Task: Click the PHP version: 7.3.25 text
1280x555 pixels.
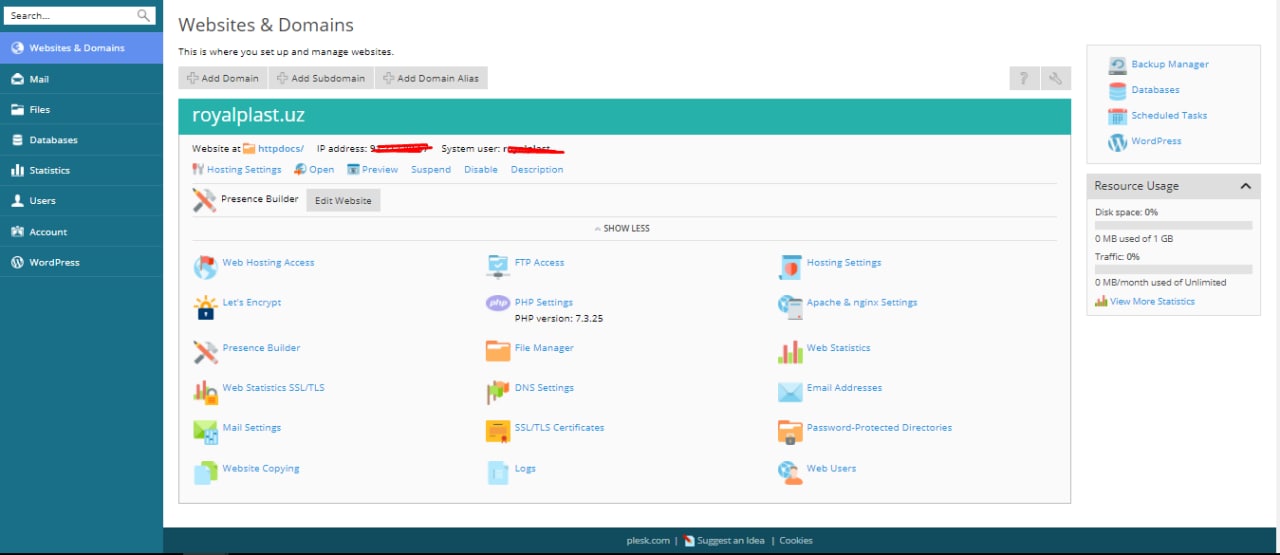Action: [x=559, y=319]
